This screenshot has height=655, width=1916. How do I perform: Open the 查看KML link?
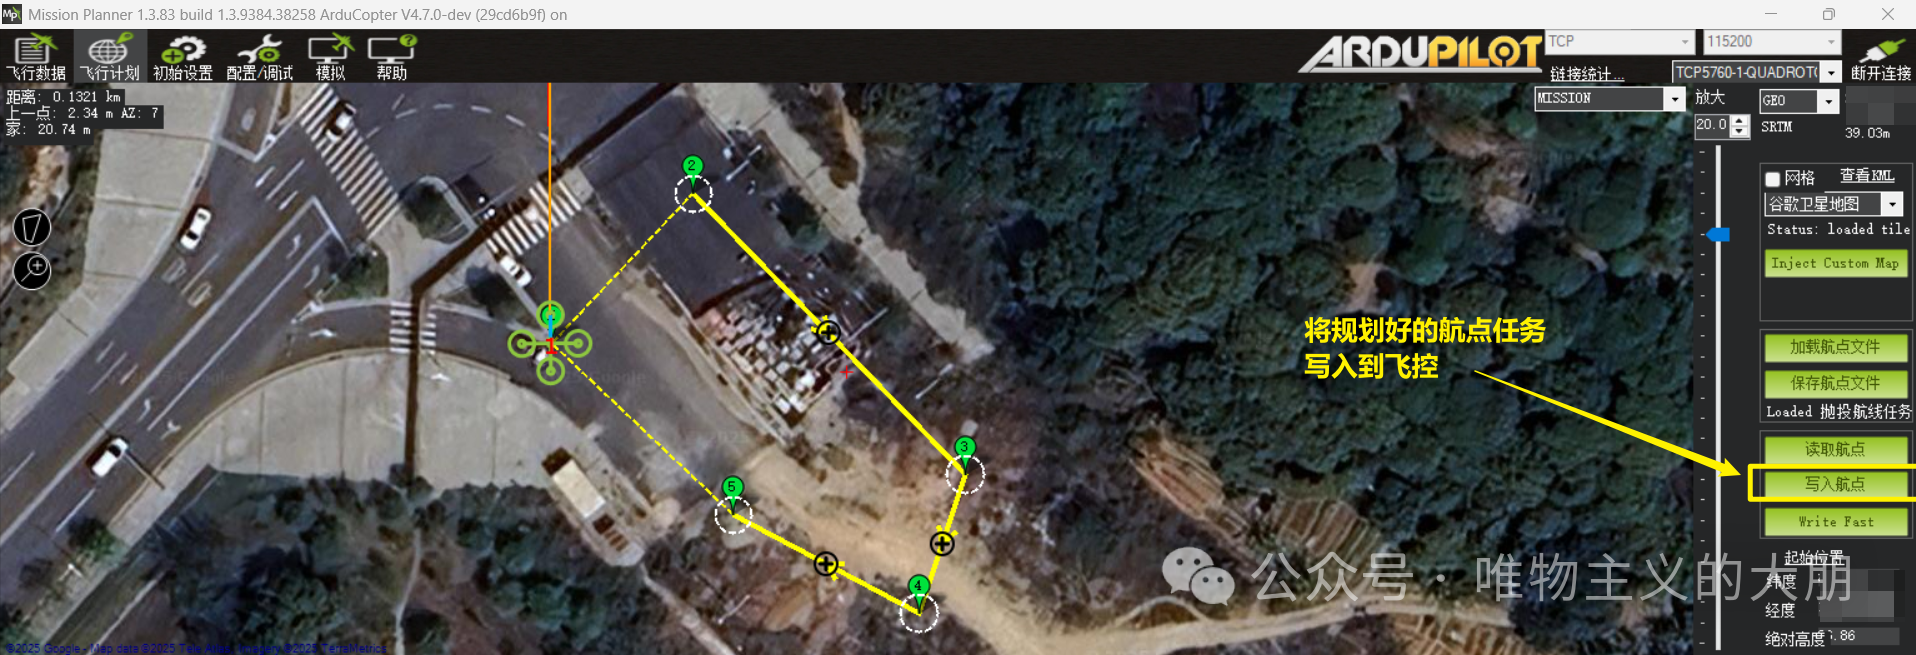tap(1867, 176)
